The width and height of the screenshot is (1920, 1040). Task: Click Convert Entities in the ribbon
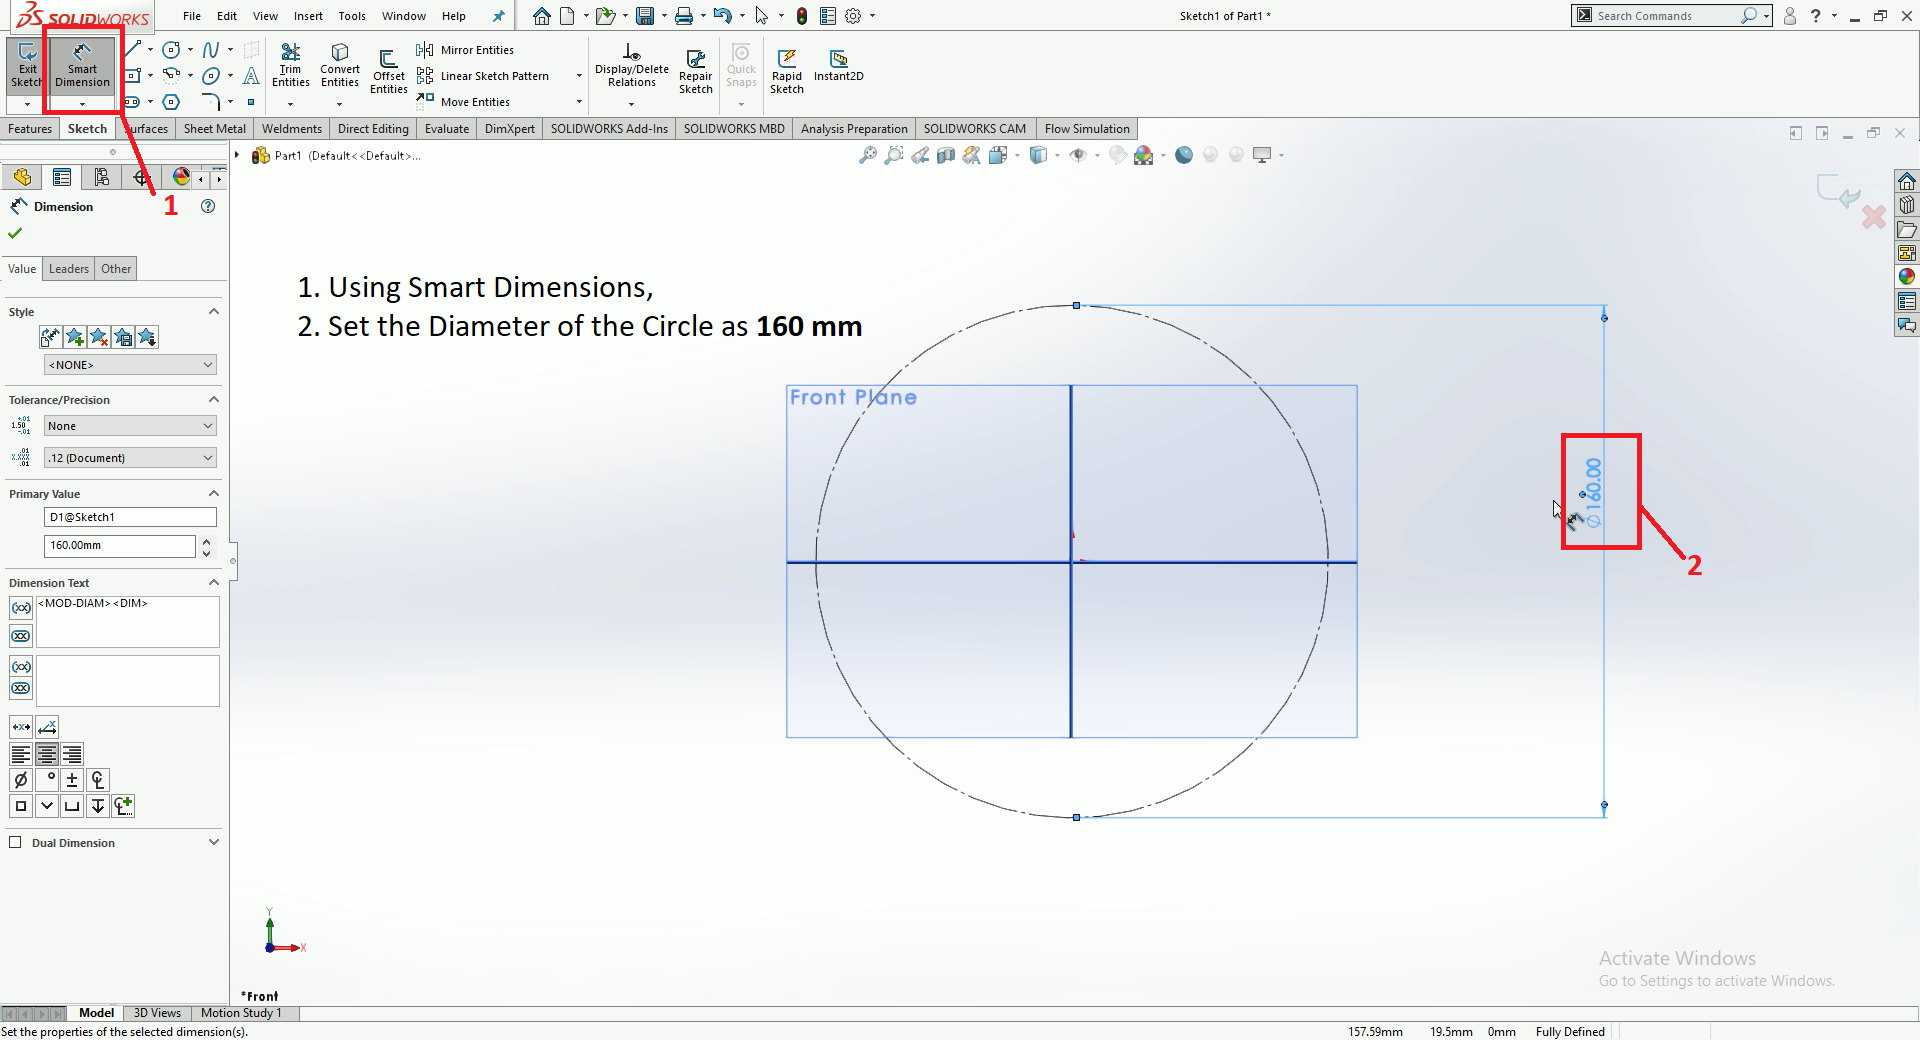340,66
